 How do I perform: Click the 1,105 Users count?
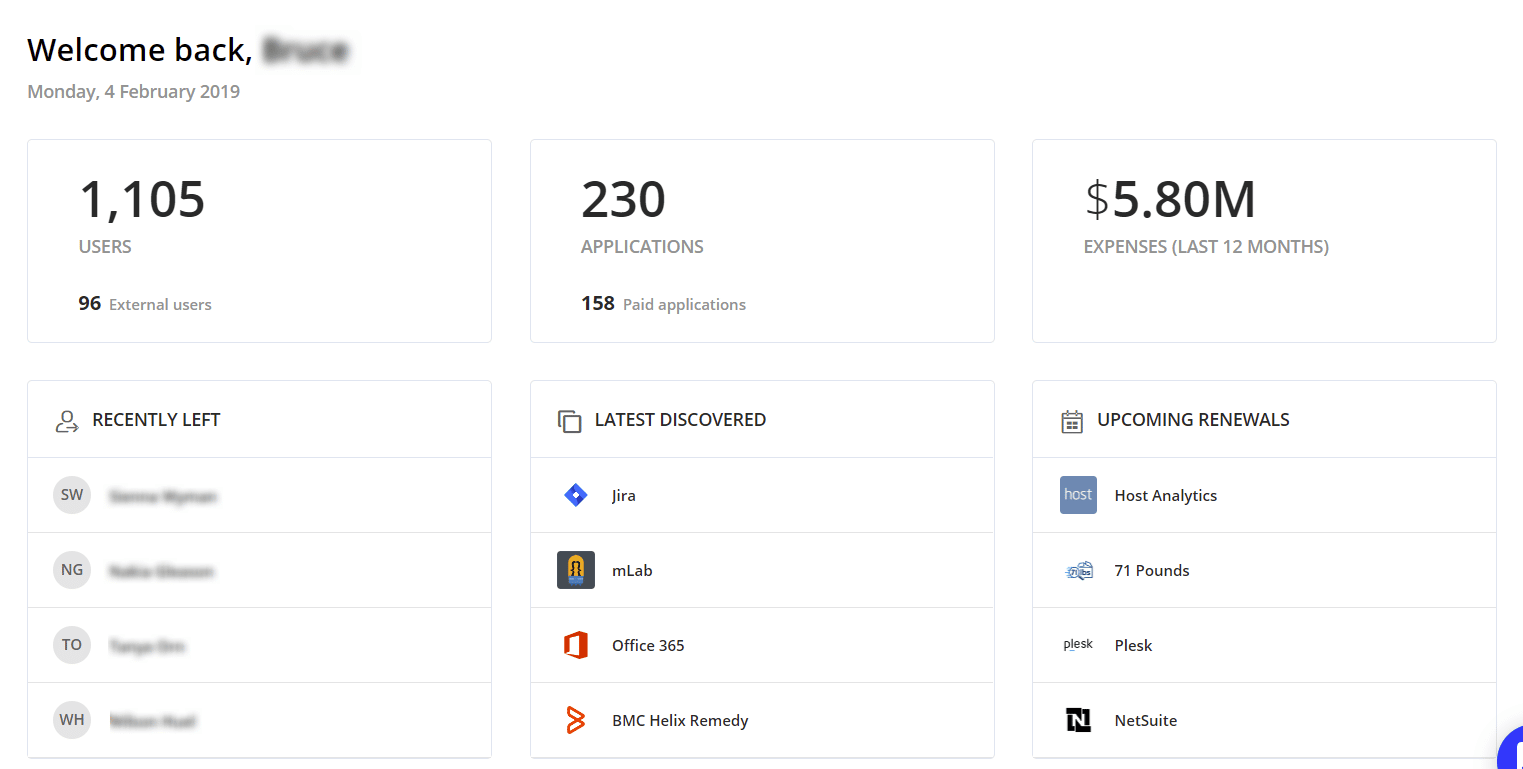point(142,200)
